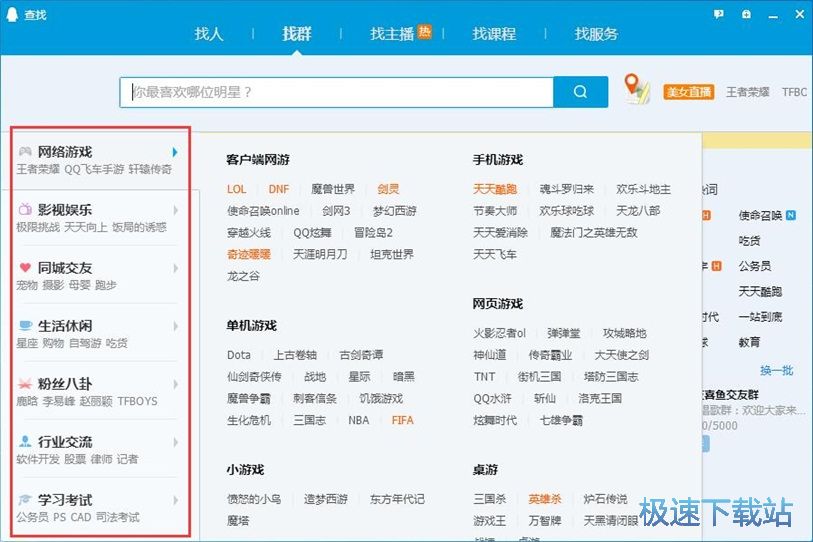The image size is (813, 542).
Task: Expand the 影视娱乐 category arrow
Action: click(x=175, y=210)
